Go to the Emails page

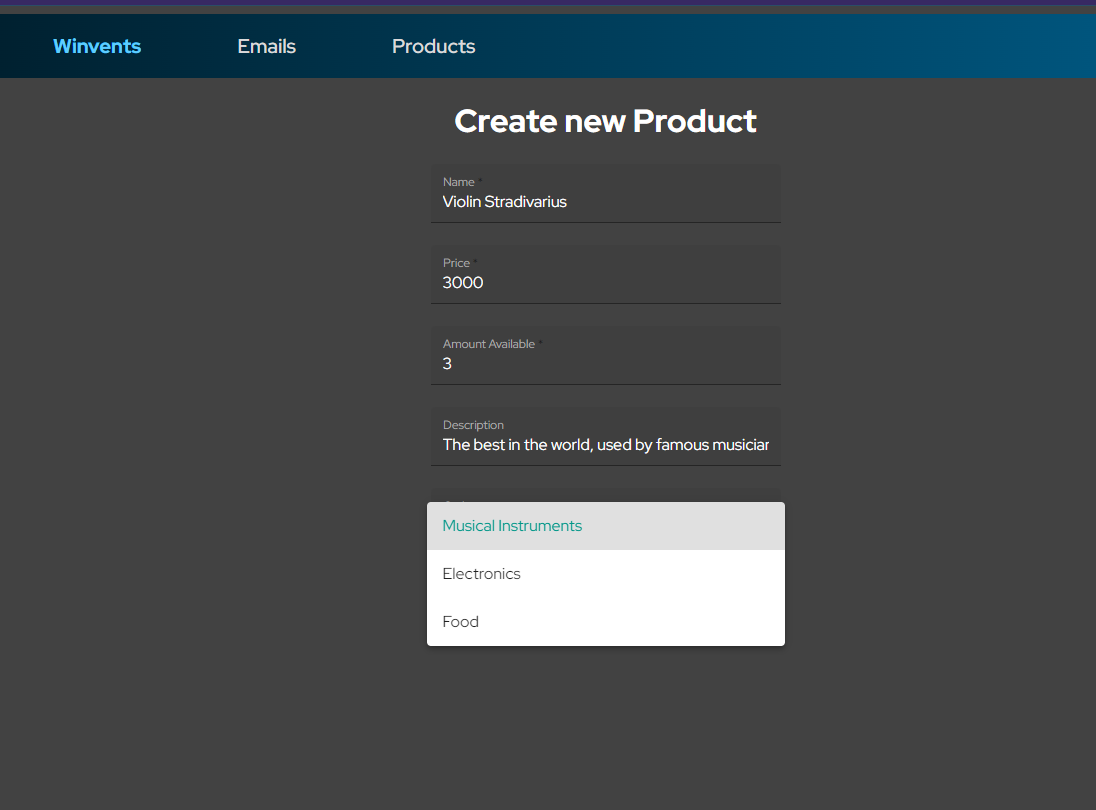(x=266, y=46)
